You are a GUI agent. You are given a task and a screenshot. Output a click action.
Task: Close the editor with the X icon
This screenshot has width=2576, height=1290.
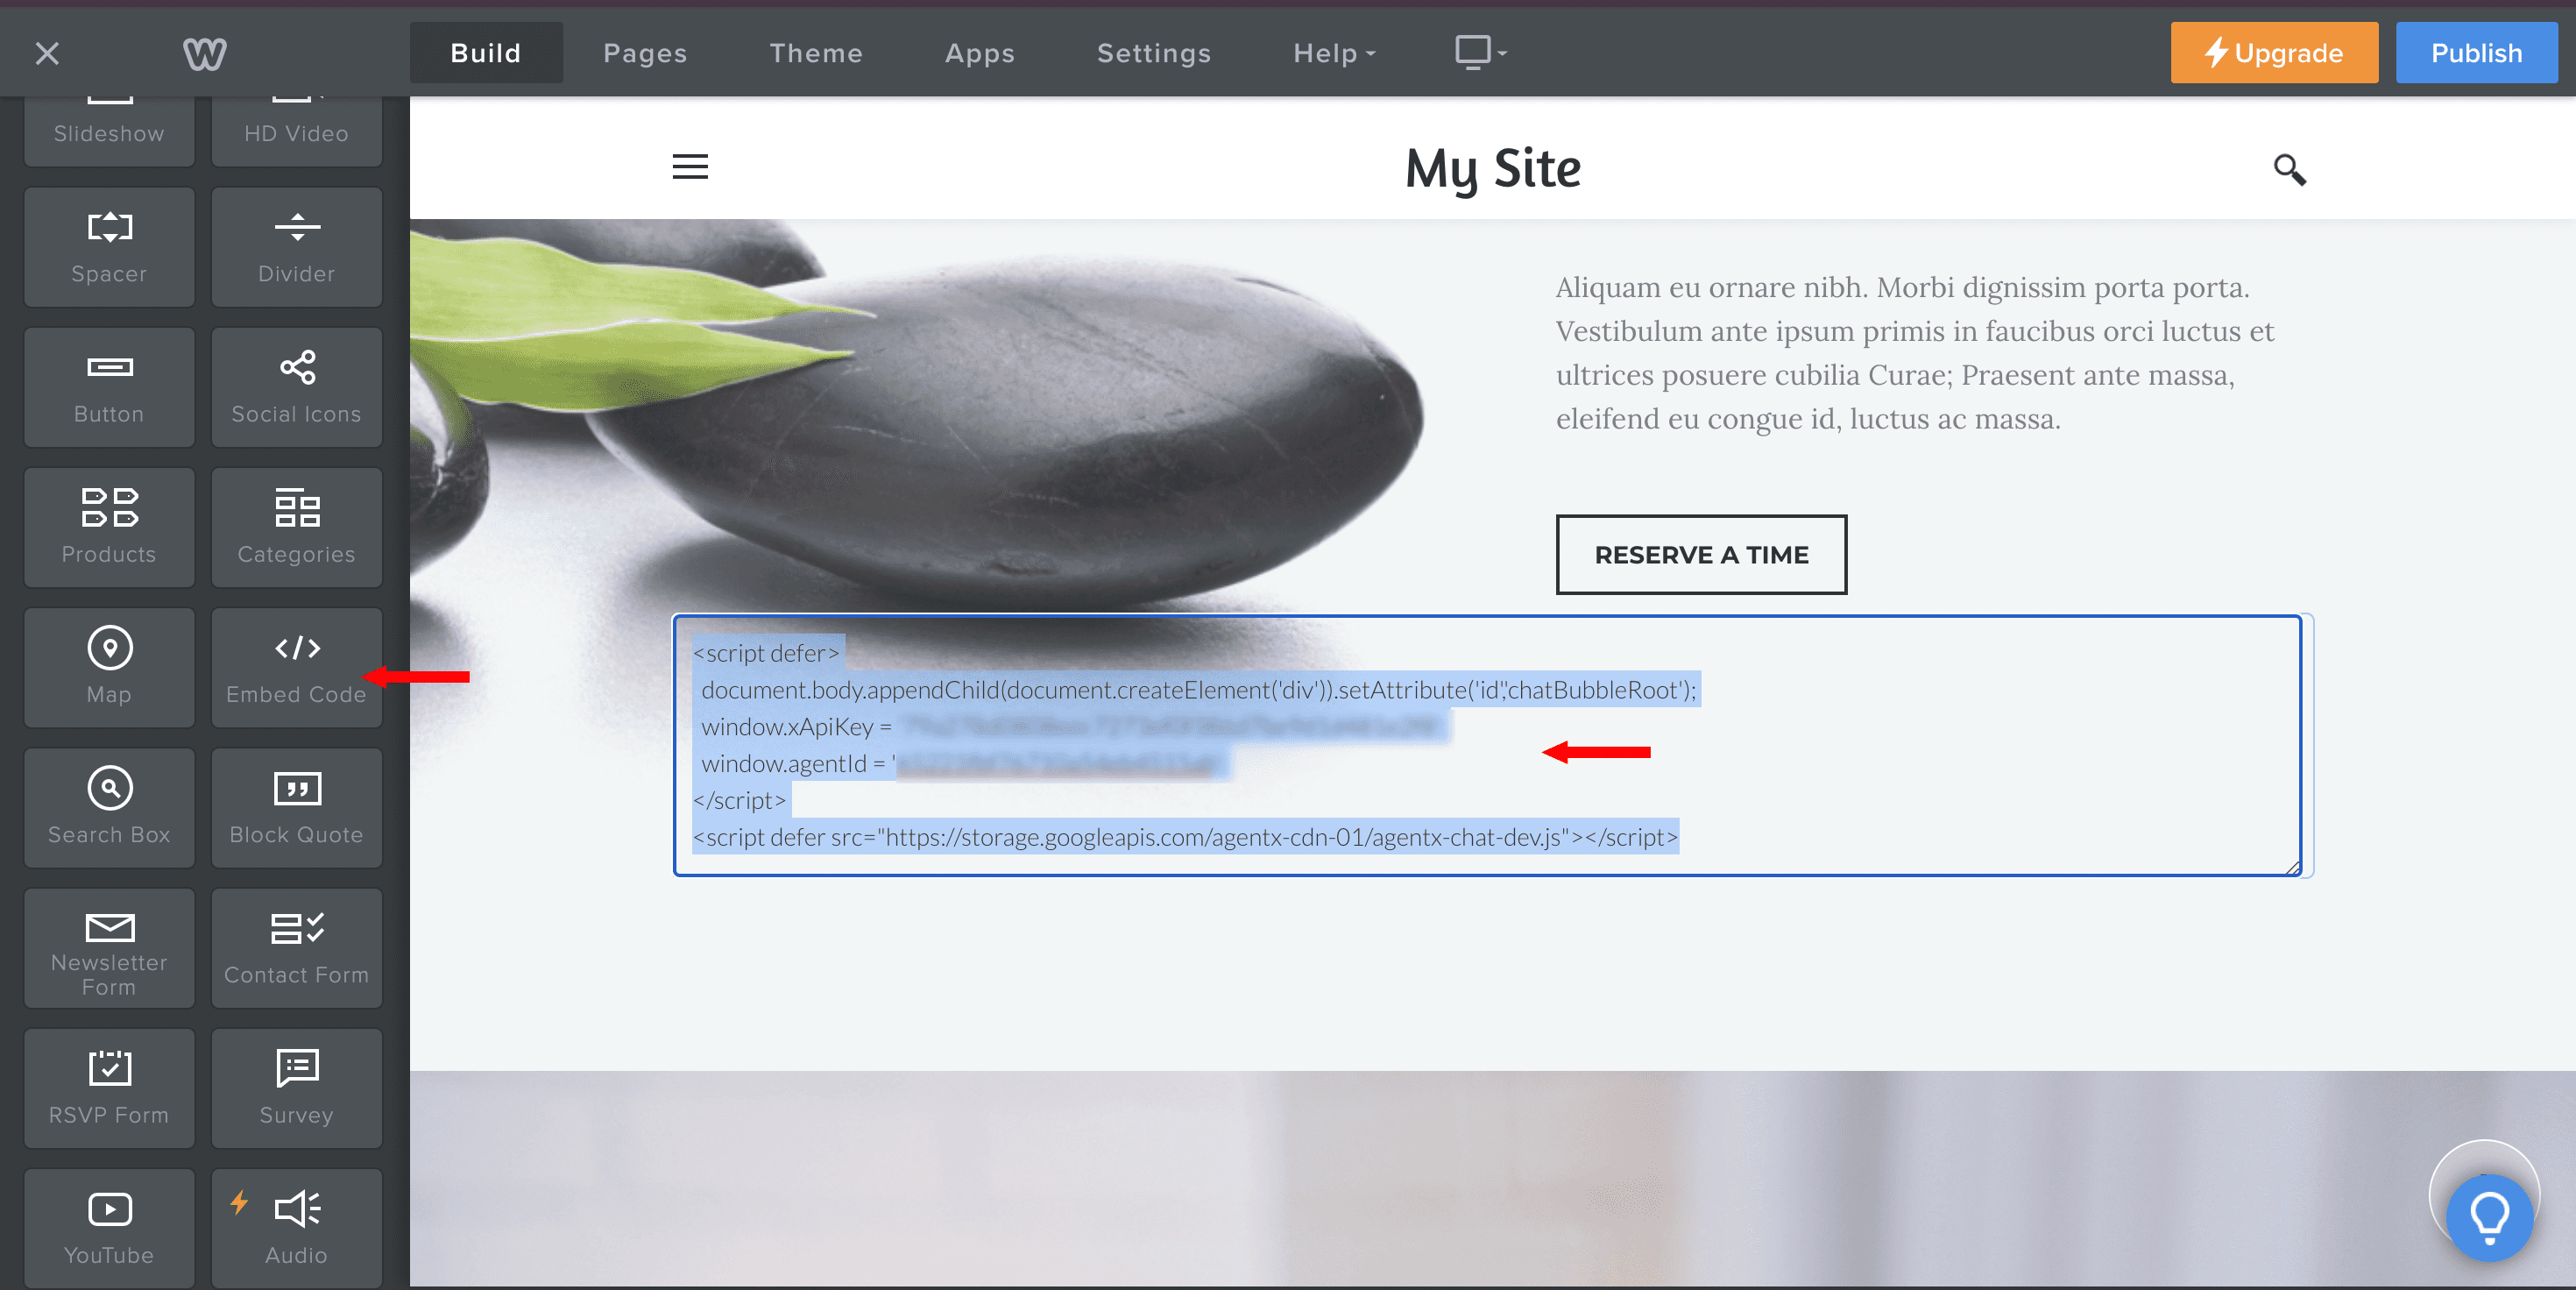point(47,53)
